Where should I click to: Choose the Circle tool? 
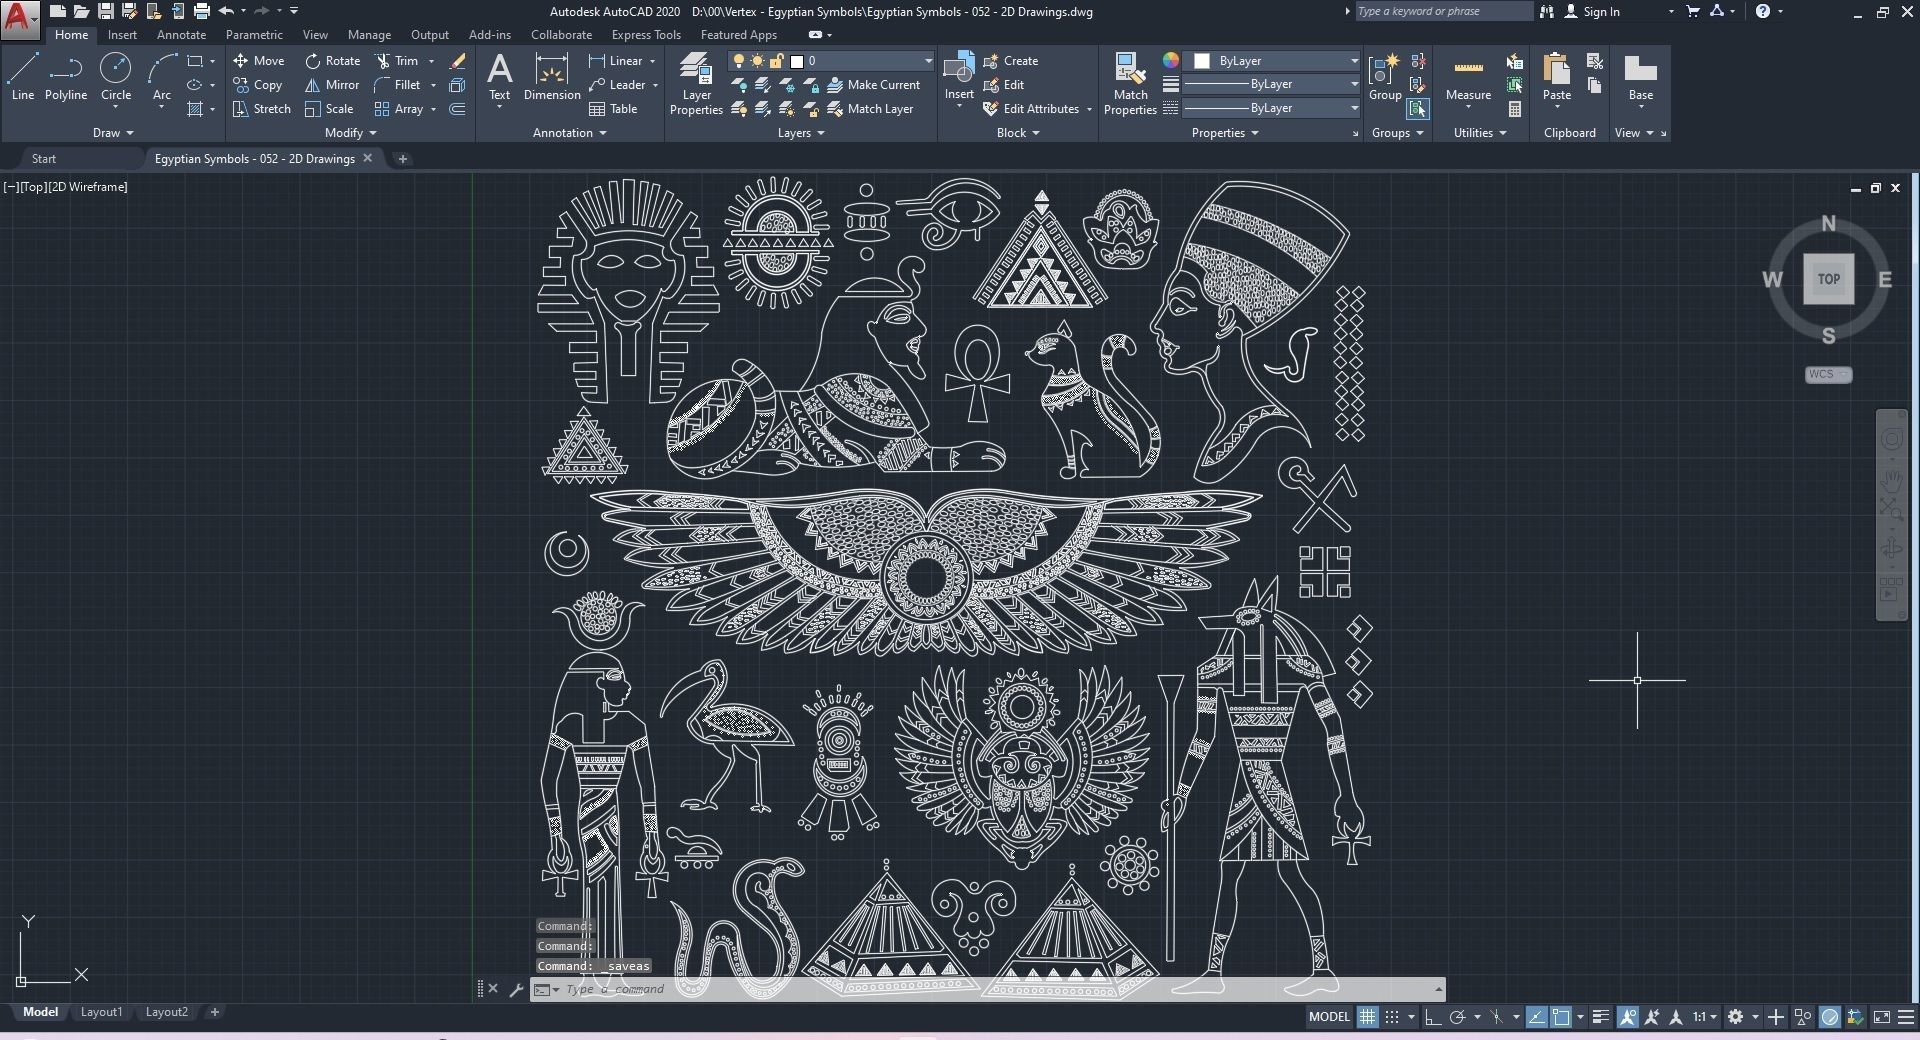116,77
